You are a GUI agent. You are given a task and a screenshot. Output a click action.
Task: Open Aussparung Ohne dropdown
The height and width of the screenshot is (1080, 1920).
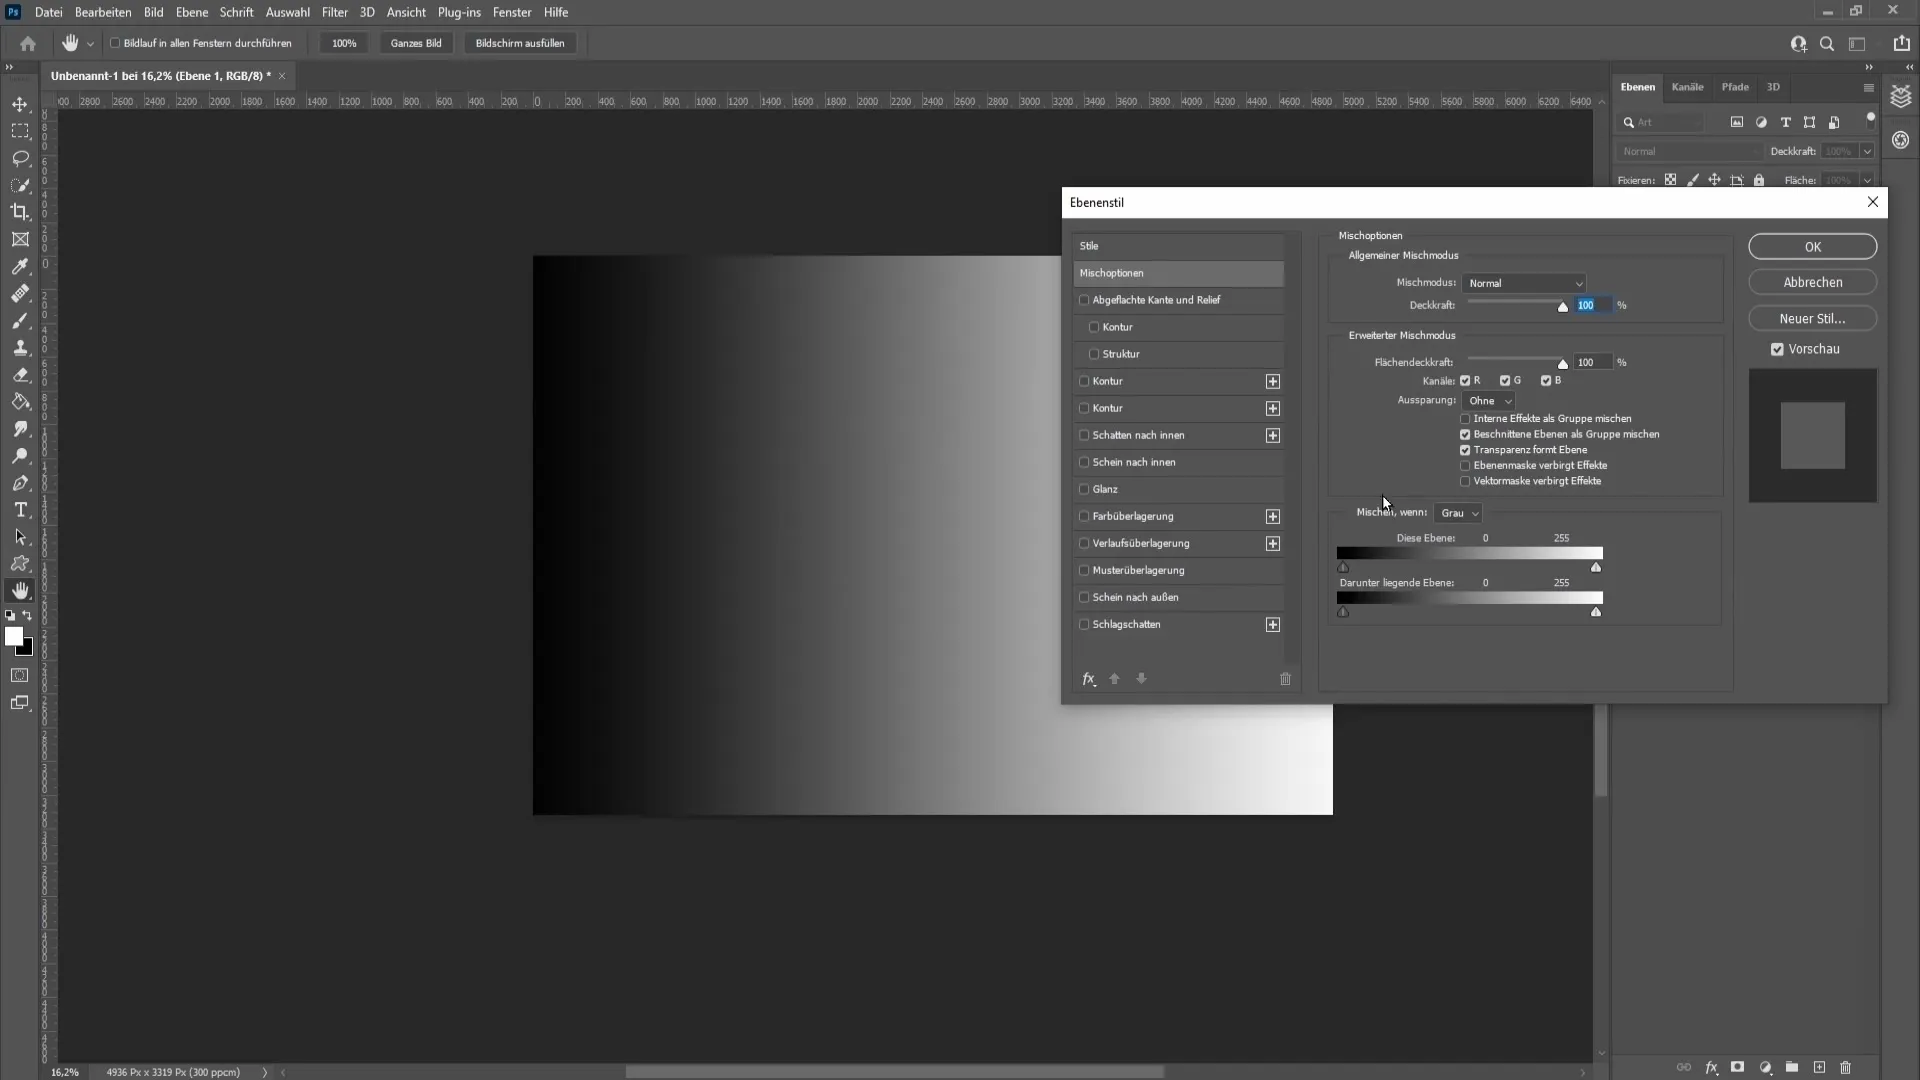click(1489, 401)
